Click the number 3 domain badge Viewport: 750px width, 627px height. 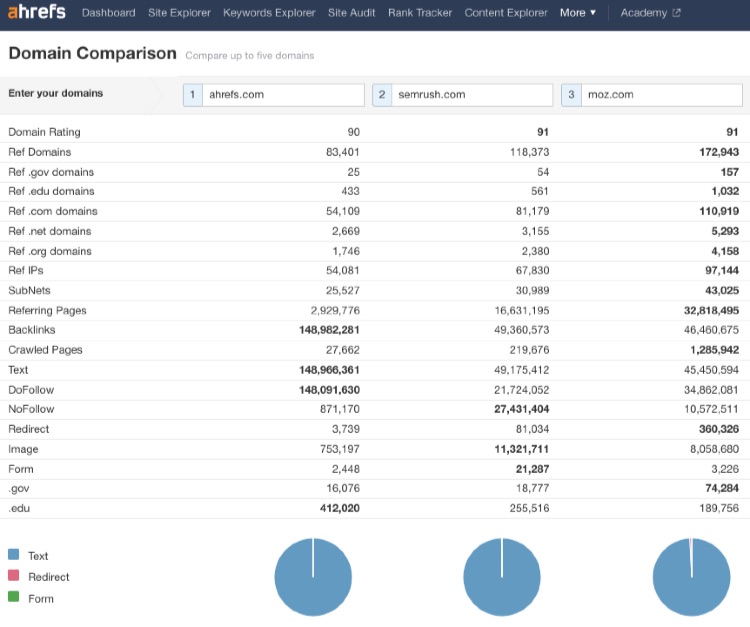571,95
